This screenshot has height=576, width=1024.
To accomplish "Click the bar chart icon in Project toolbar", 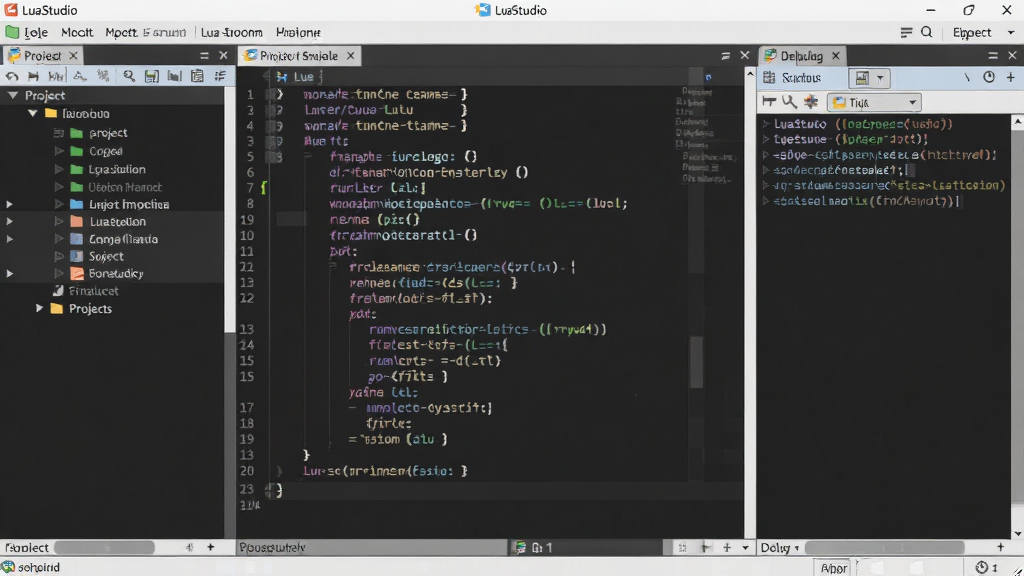I will click(x=174, y=76).
